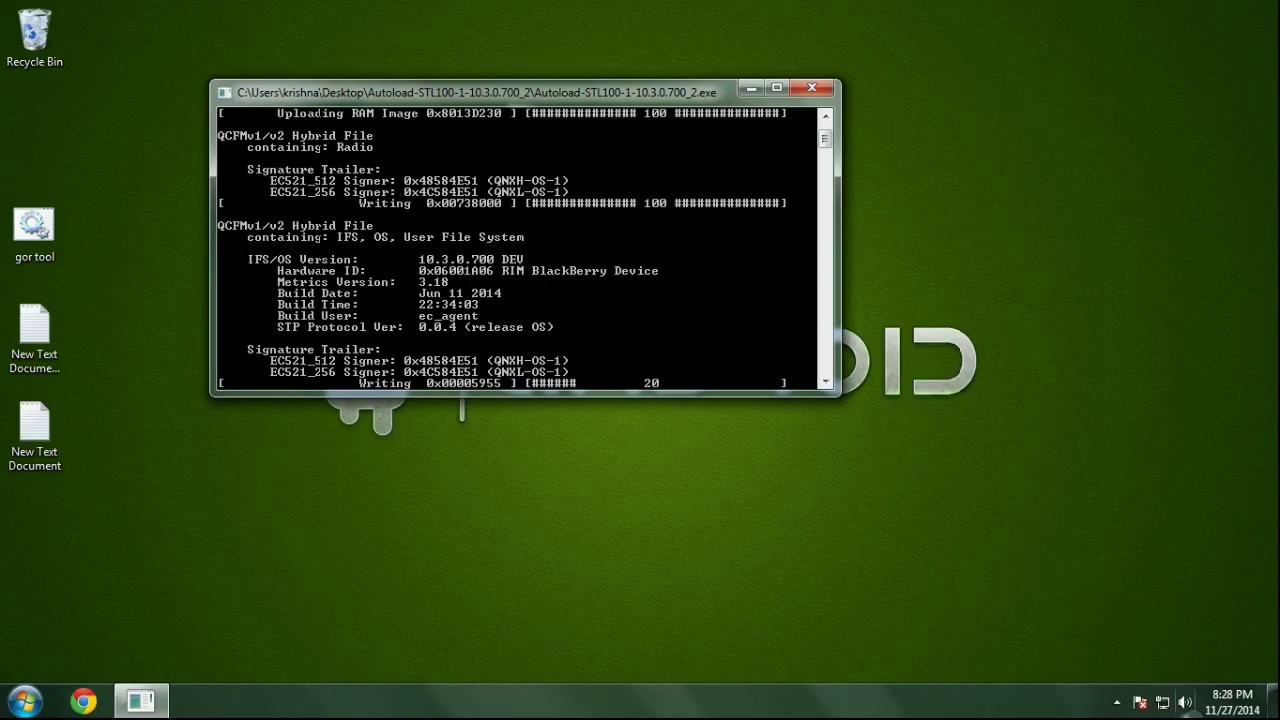The width and height of the screenshot is (1280, 720).
Task: Minimize the Autoload console window
Action: pos(752,88)
